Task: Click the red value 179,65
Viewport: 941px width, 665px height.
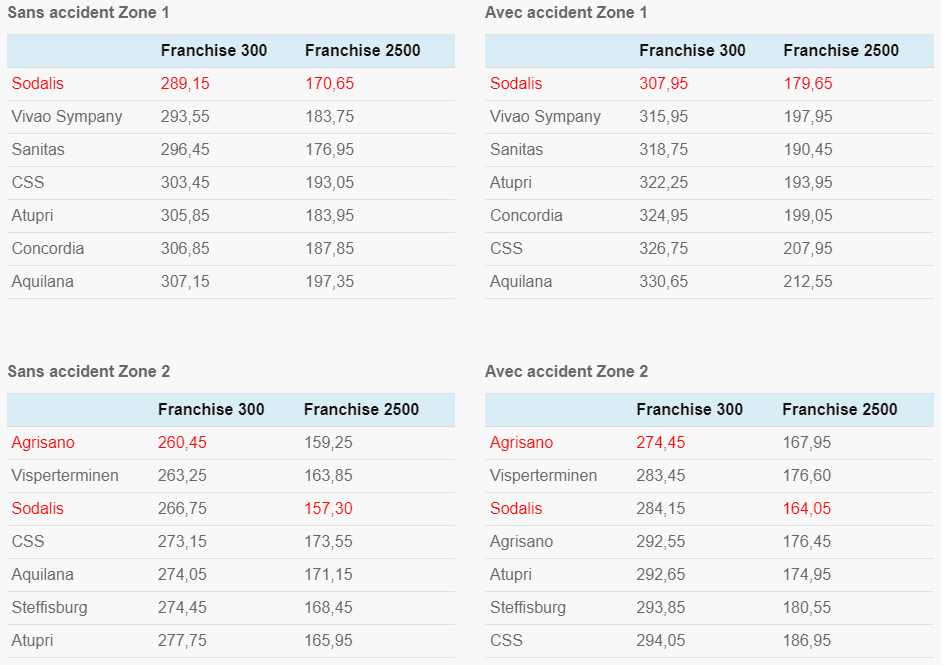Action: tap(808, 83)
